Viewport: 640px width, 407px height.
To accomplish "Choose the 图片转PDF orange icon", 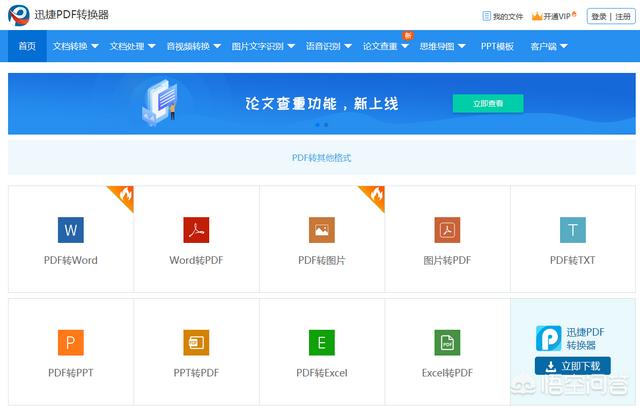I will click(x=447, y=230).
